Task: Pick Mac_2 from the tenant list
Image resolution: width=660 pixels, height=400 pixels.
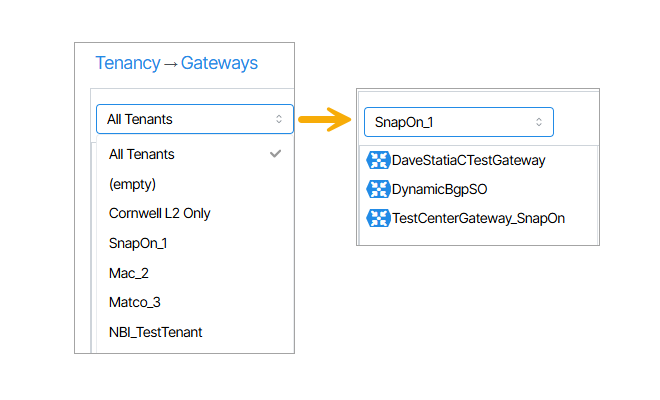Action: tap(129, 272)
